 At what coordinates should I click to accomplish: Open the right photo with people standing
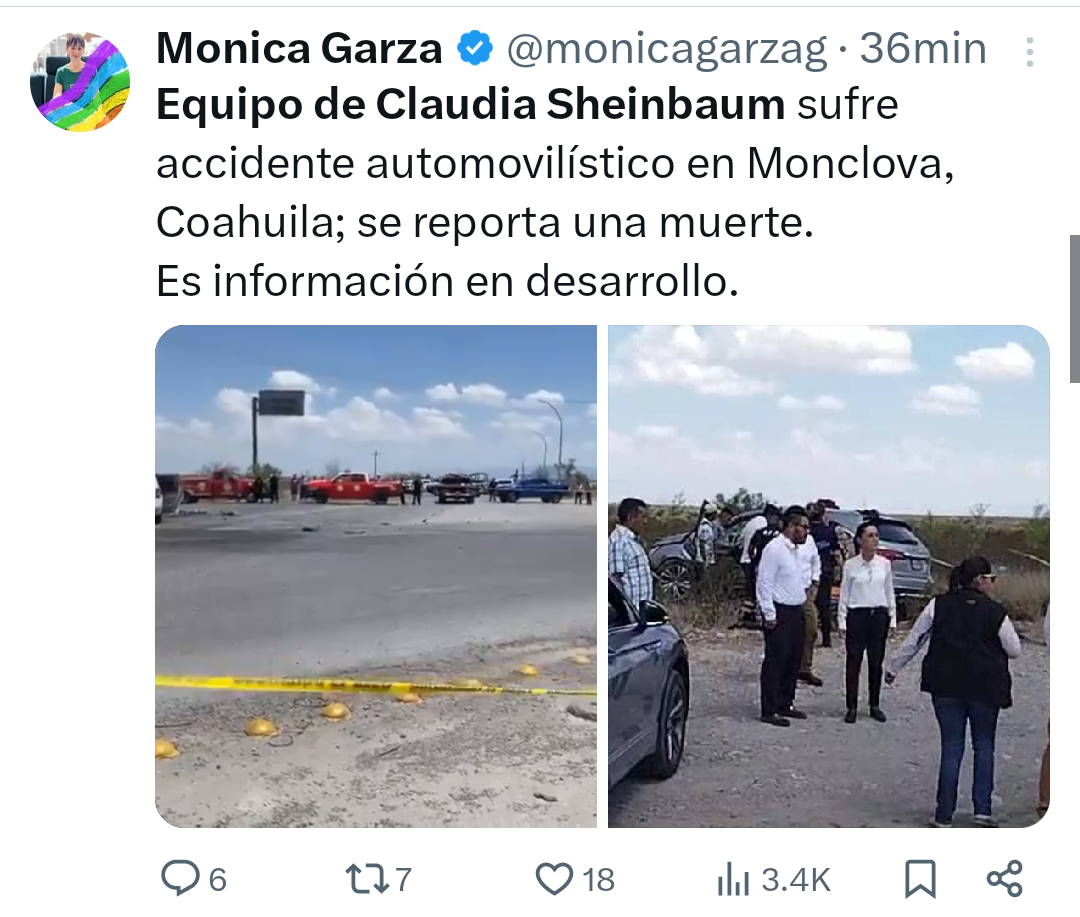point(829,576)
